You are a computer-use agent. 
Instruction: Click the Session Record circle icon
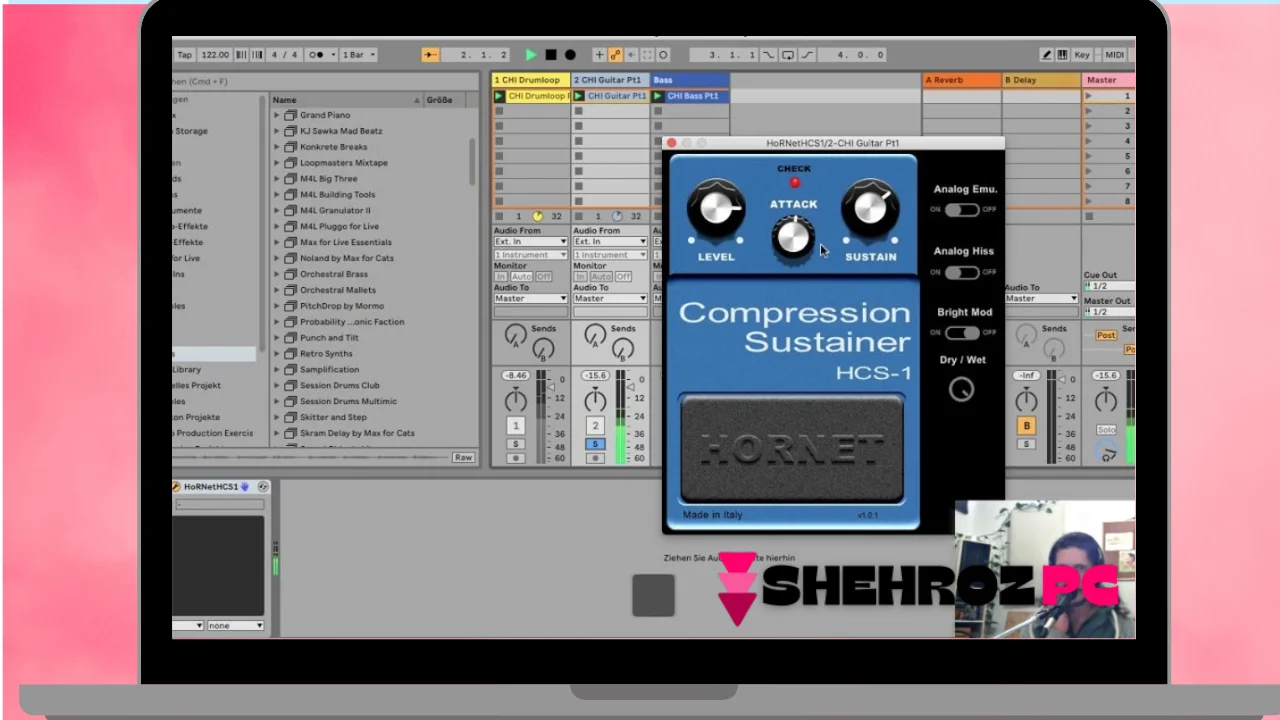(x=663, y=55)
